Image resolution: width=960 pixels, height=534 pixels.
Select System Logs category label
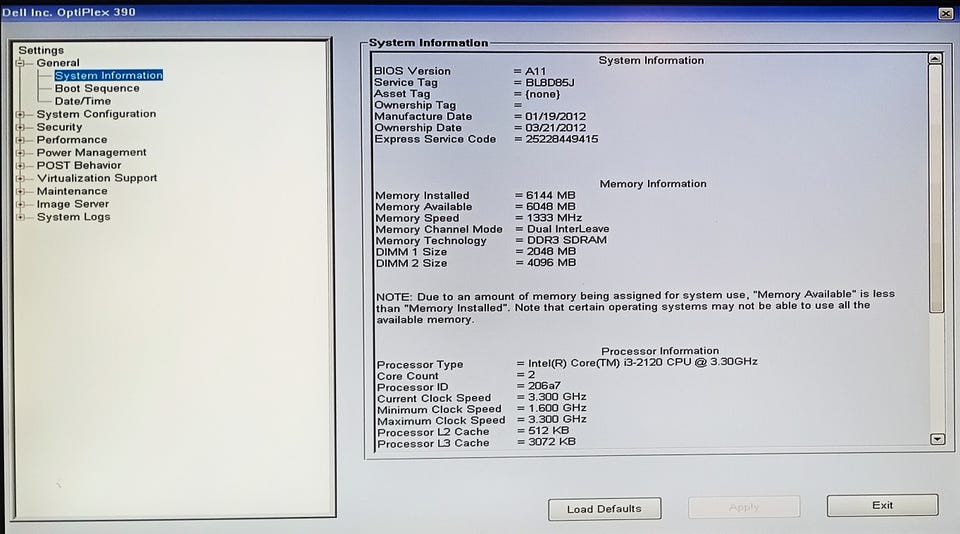pyautogui.click(x=73, y=217)
